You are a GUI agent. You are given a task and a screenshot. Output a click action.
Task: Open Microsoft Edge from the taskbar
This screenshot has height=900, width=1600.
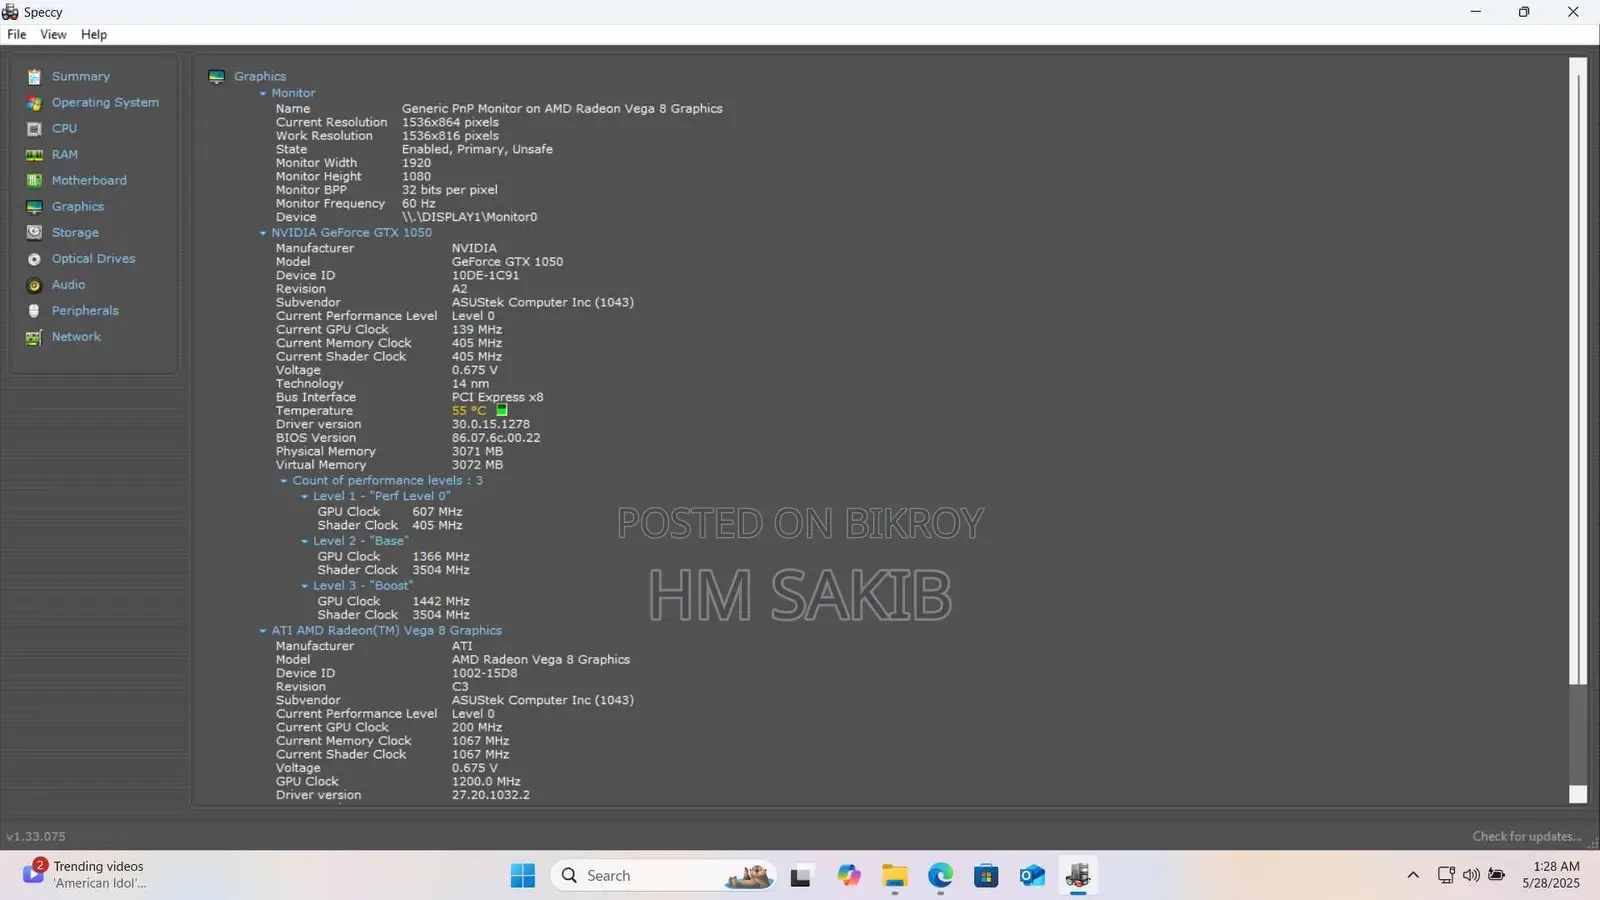940,876
